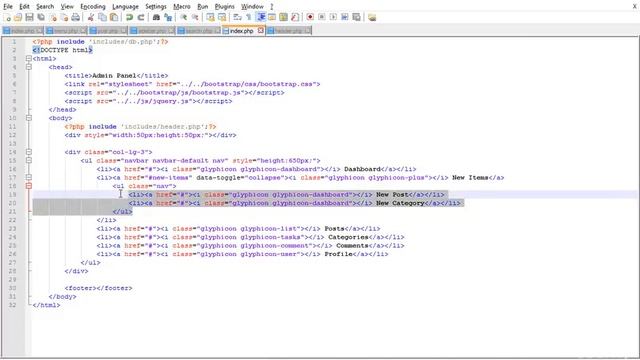Click the last toolbar icon after macro buttons
The image size is (640, 360).
372,17
